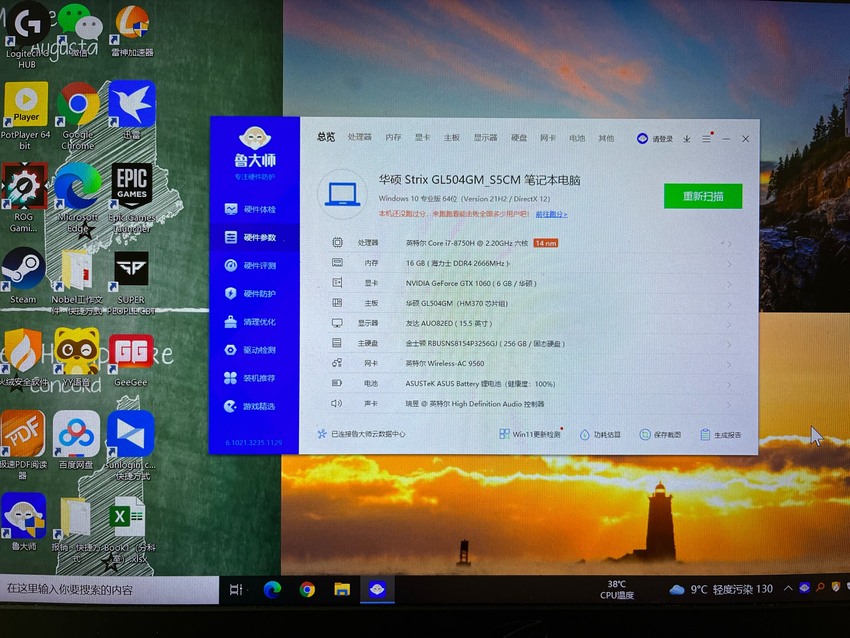This screenshot has width=850, height=638.
Task: Switch to the 总览 tab
Action: point(326,137)
